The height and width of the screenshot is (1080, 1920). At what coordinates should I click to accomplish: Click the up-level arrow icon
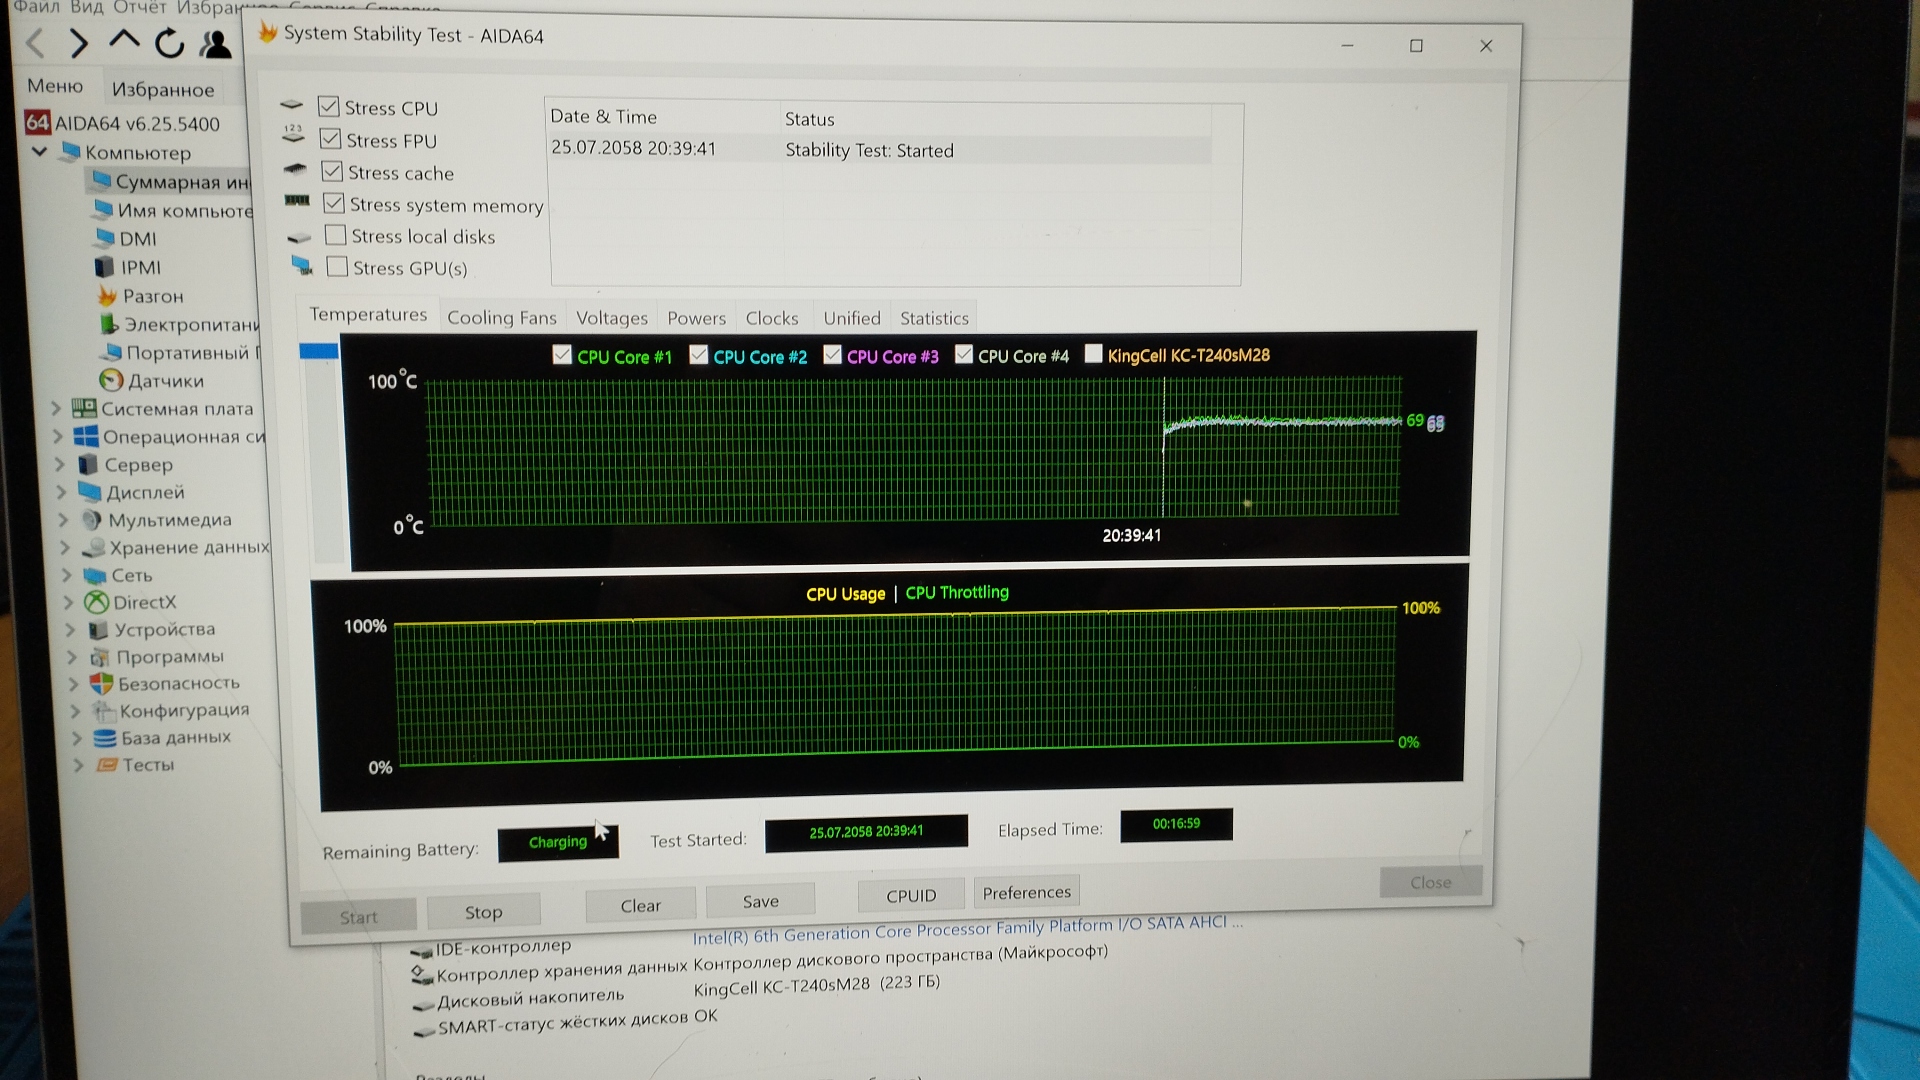(124, 40)
